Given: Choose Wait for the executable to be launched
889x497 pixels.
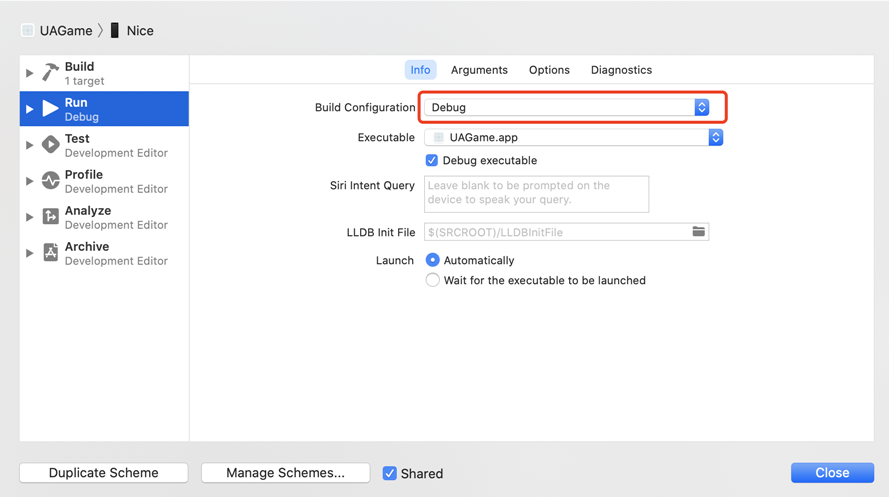Looking at the screenshot, I should (433, 280).
